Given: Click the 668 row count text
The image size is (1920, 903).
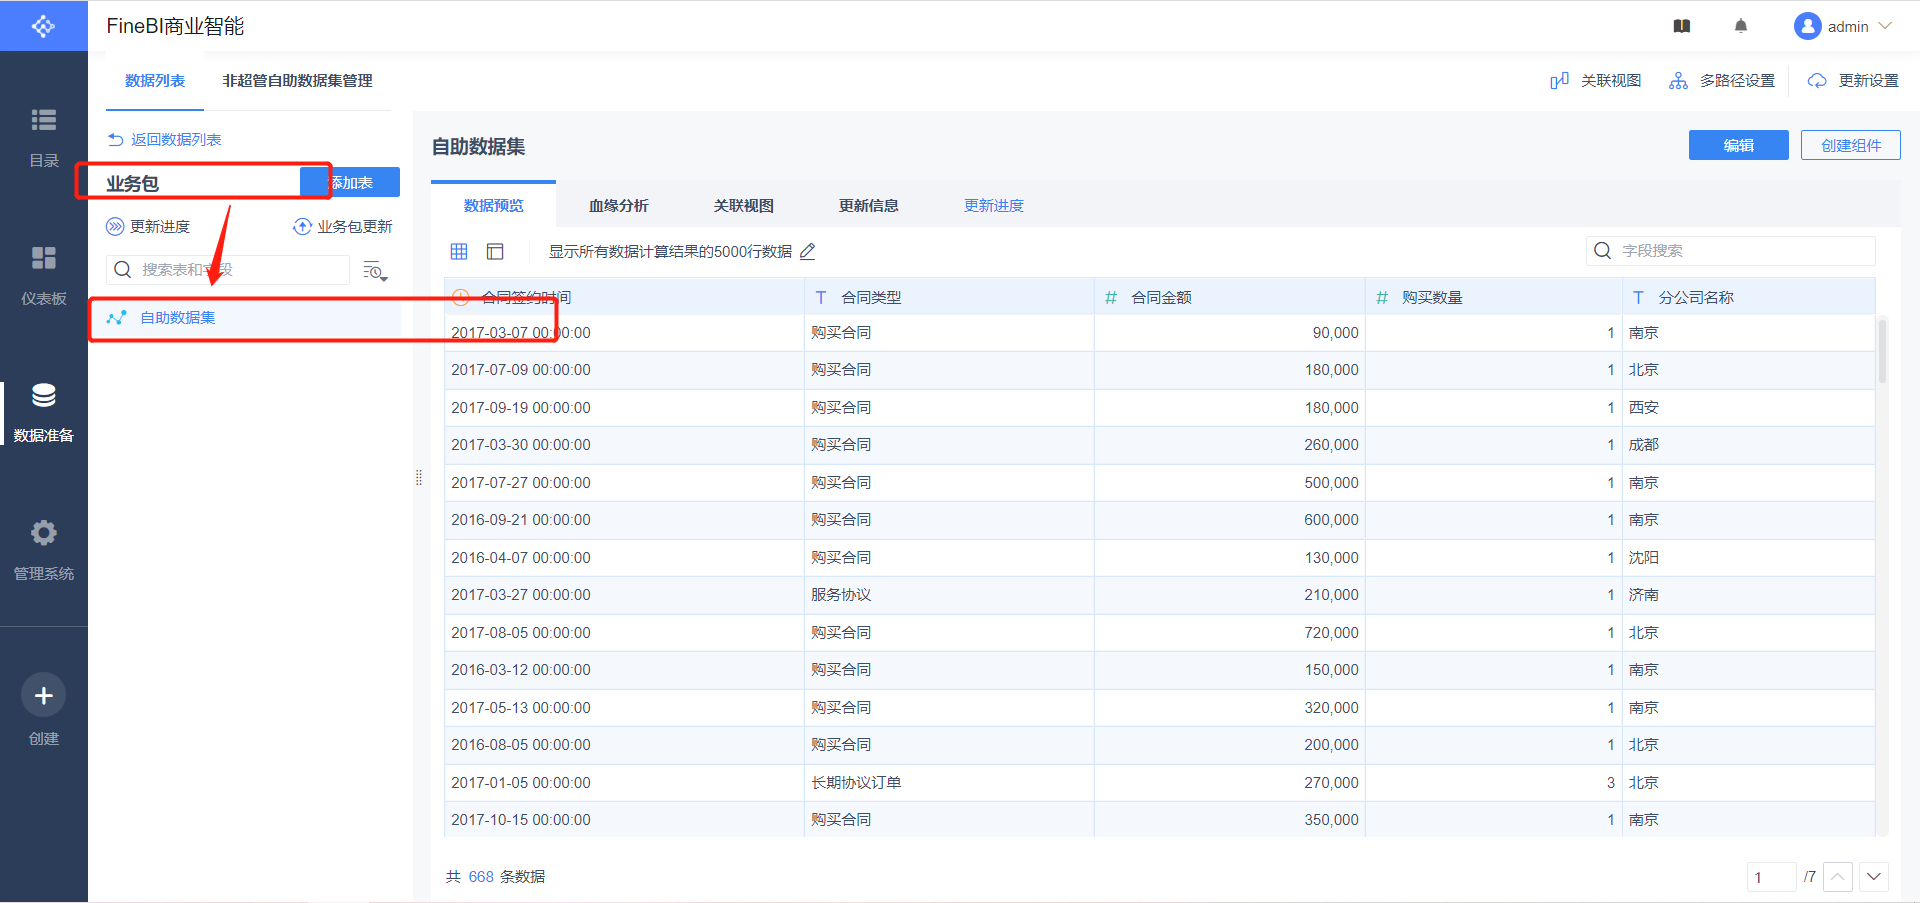Looking at the screenshot, I should [x=481, y=877].
